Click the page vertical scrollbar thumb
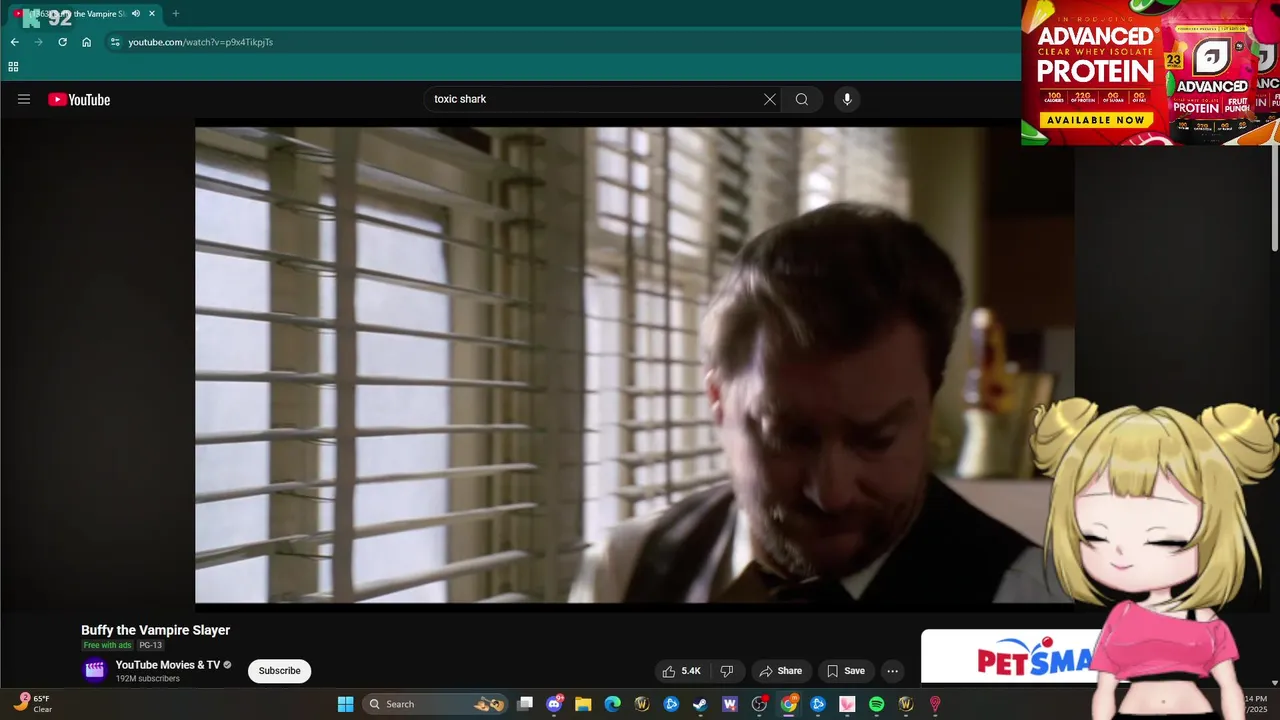1280x720 pixels. (x=1274, y=200)
